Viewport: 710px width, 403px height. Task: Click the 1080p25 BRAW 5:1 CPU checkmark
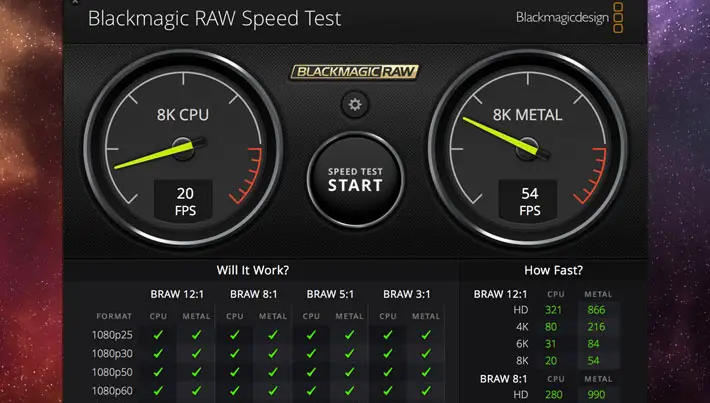(x=311, y=335)
